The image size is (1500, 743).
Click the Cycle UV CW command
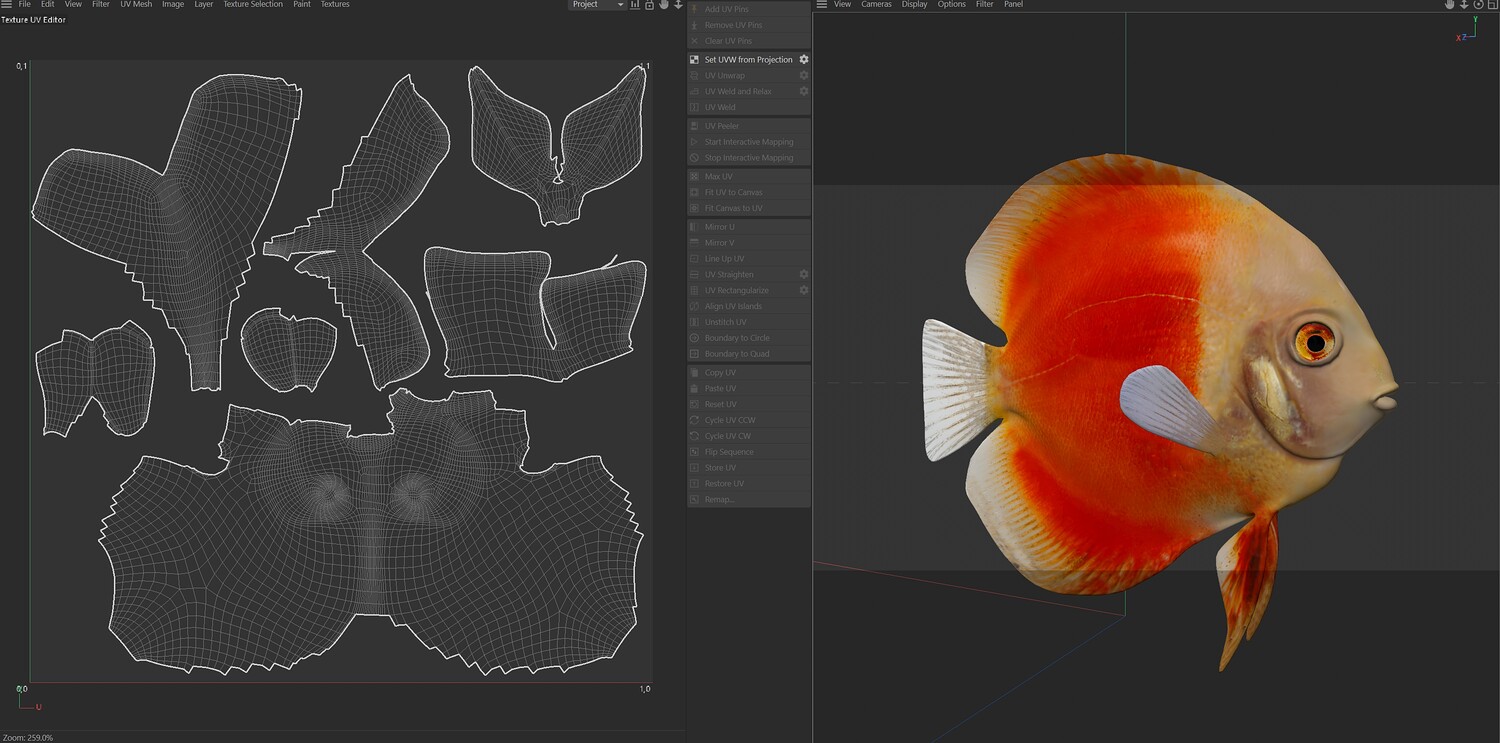749,436
